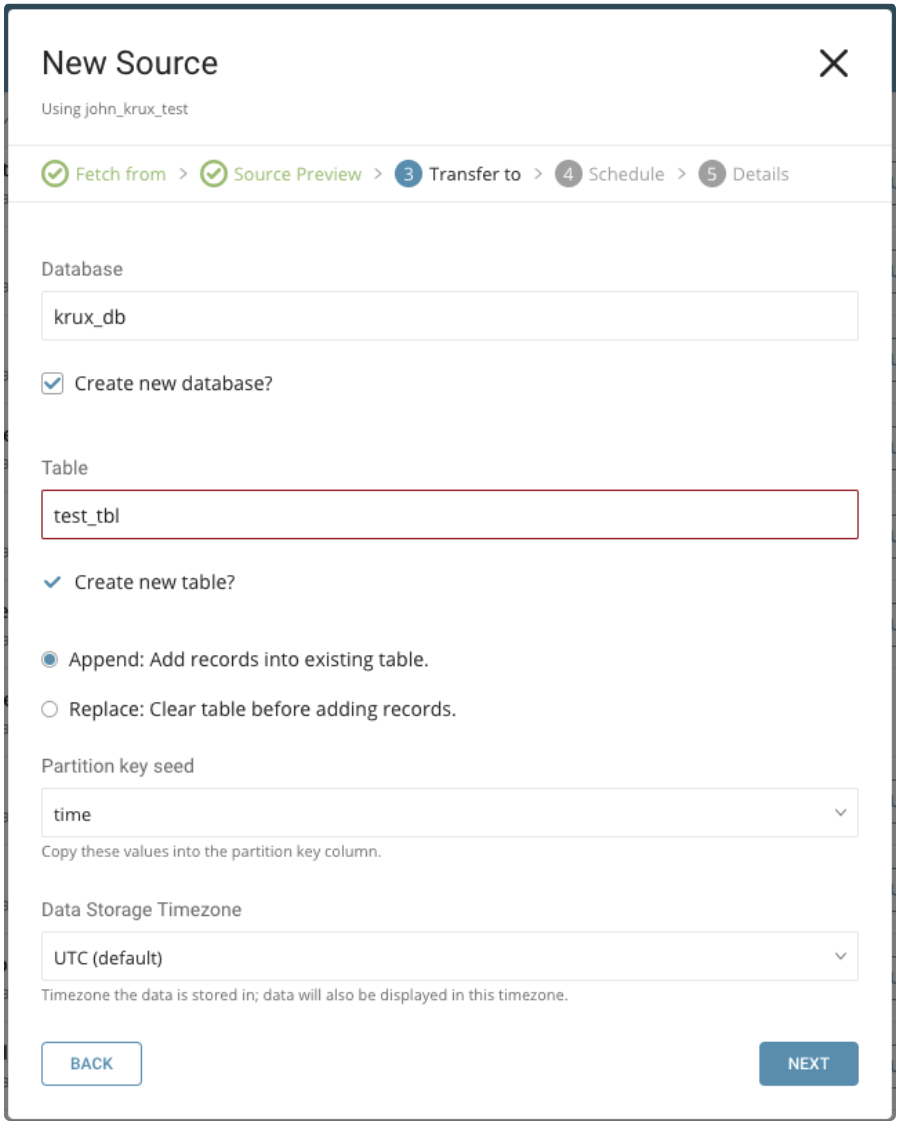Click the green checkmark icon beside Fetch from
This screenshot has height=1126, width=900.
tap(54, 174)
